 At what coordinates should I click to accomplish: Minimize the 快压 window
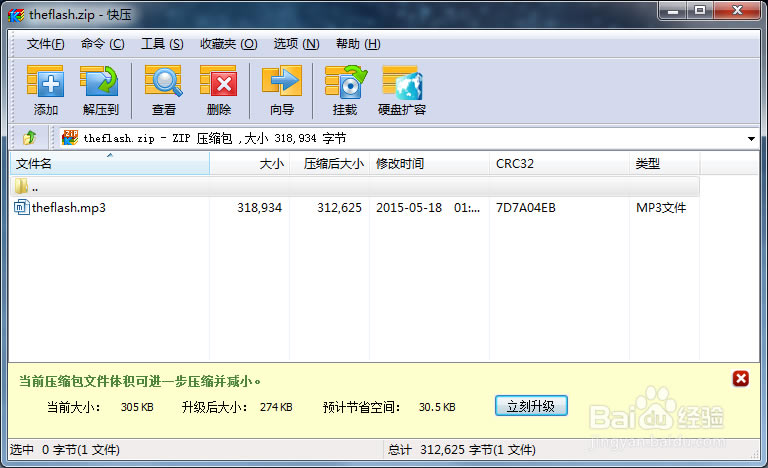[673, 11]
